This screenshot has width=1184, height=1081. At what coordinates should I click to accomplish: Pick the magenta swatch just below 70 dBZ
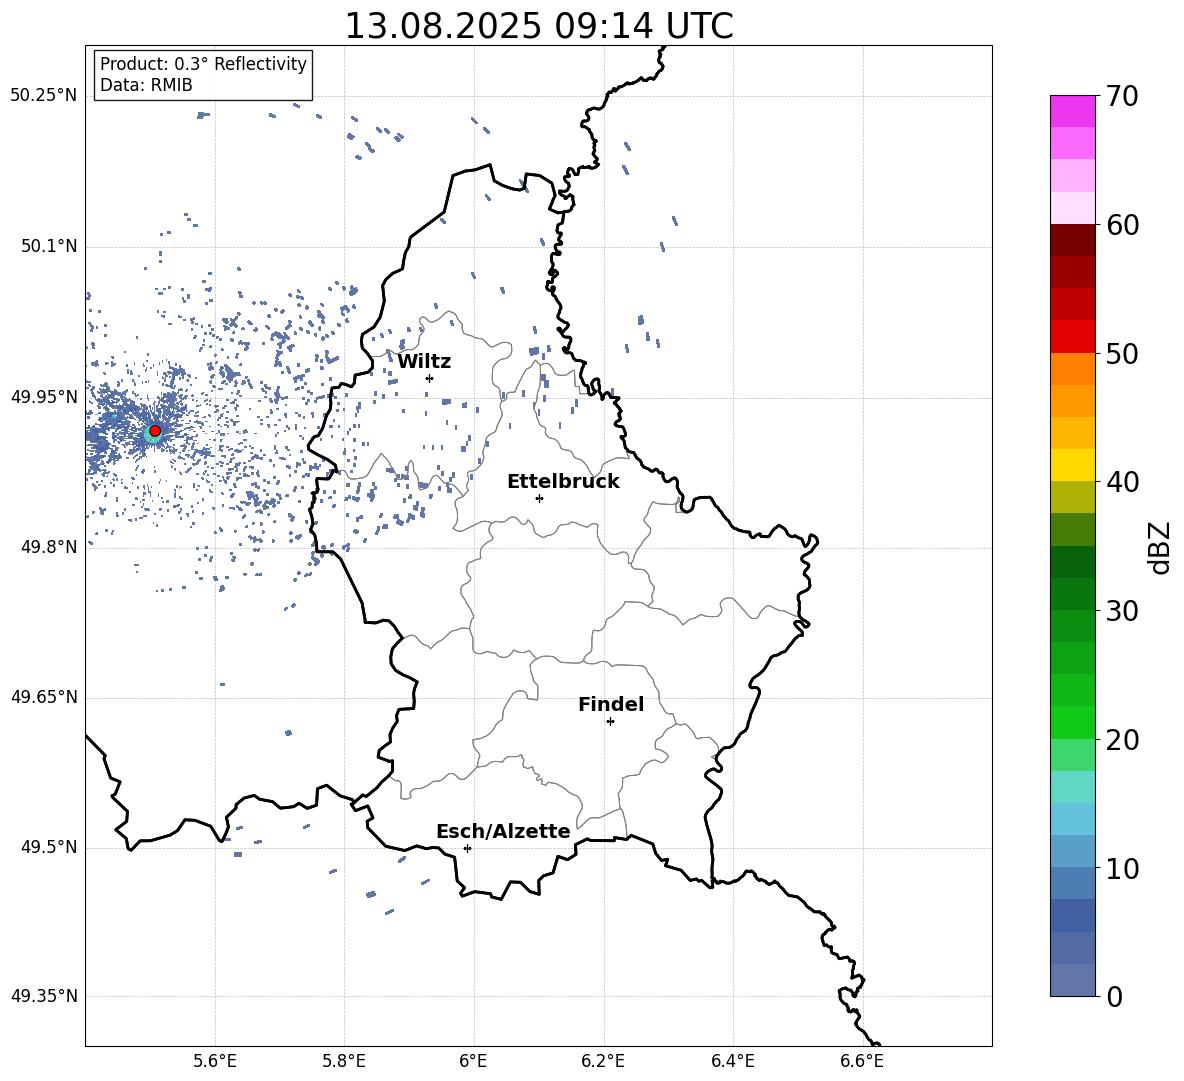[x=1073, y=111]
